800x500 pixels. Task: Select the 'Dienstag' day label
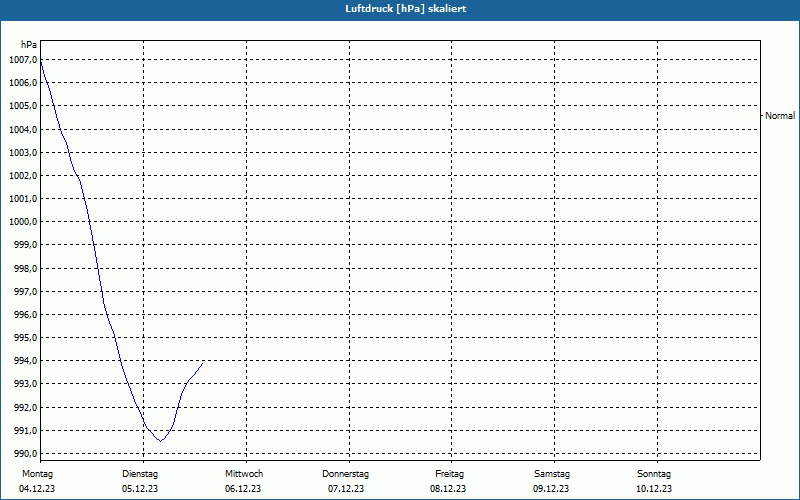pyautogui.click(x=140, y=474)
